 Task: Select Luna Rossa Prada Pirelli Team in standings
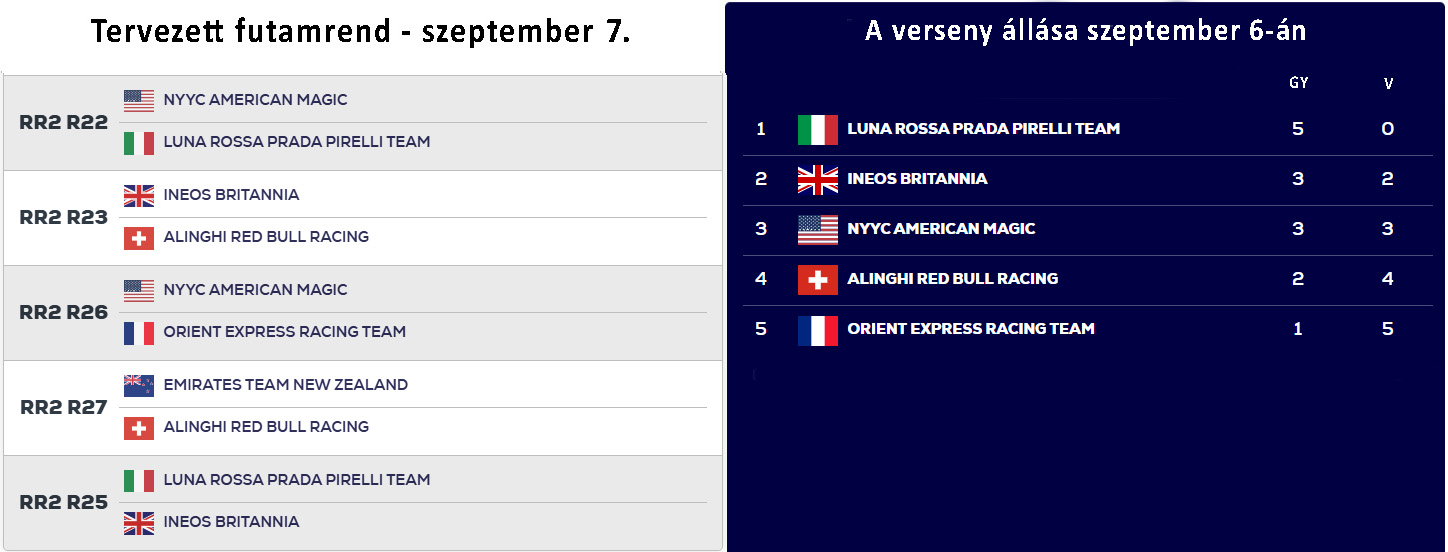(x=983, y=129)
